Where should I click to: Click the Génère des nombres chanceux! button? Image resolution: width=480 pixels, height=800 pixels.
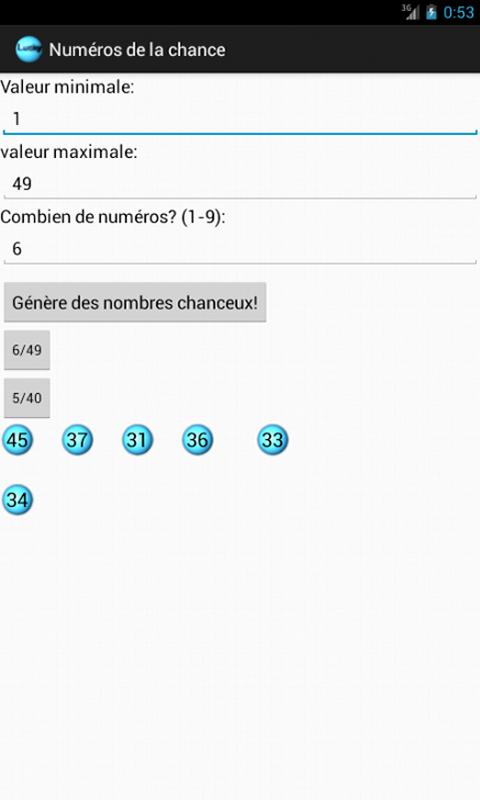pos(135,303)
